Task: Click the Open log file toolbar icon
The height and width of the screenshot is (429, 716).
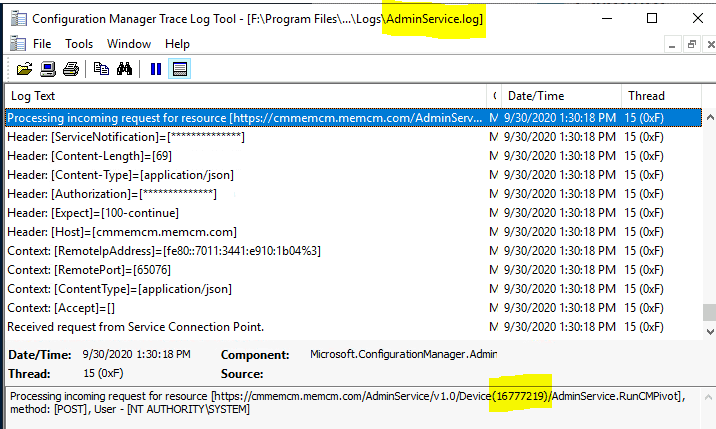Action: click(x=24, y=69)
